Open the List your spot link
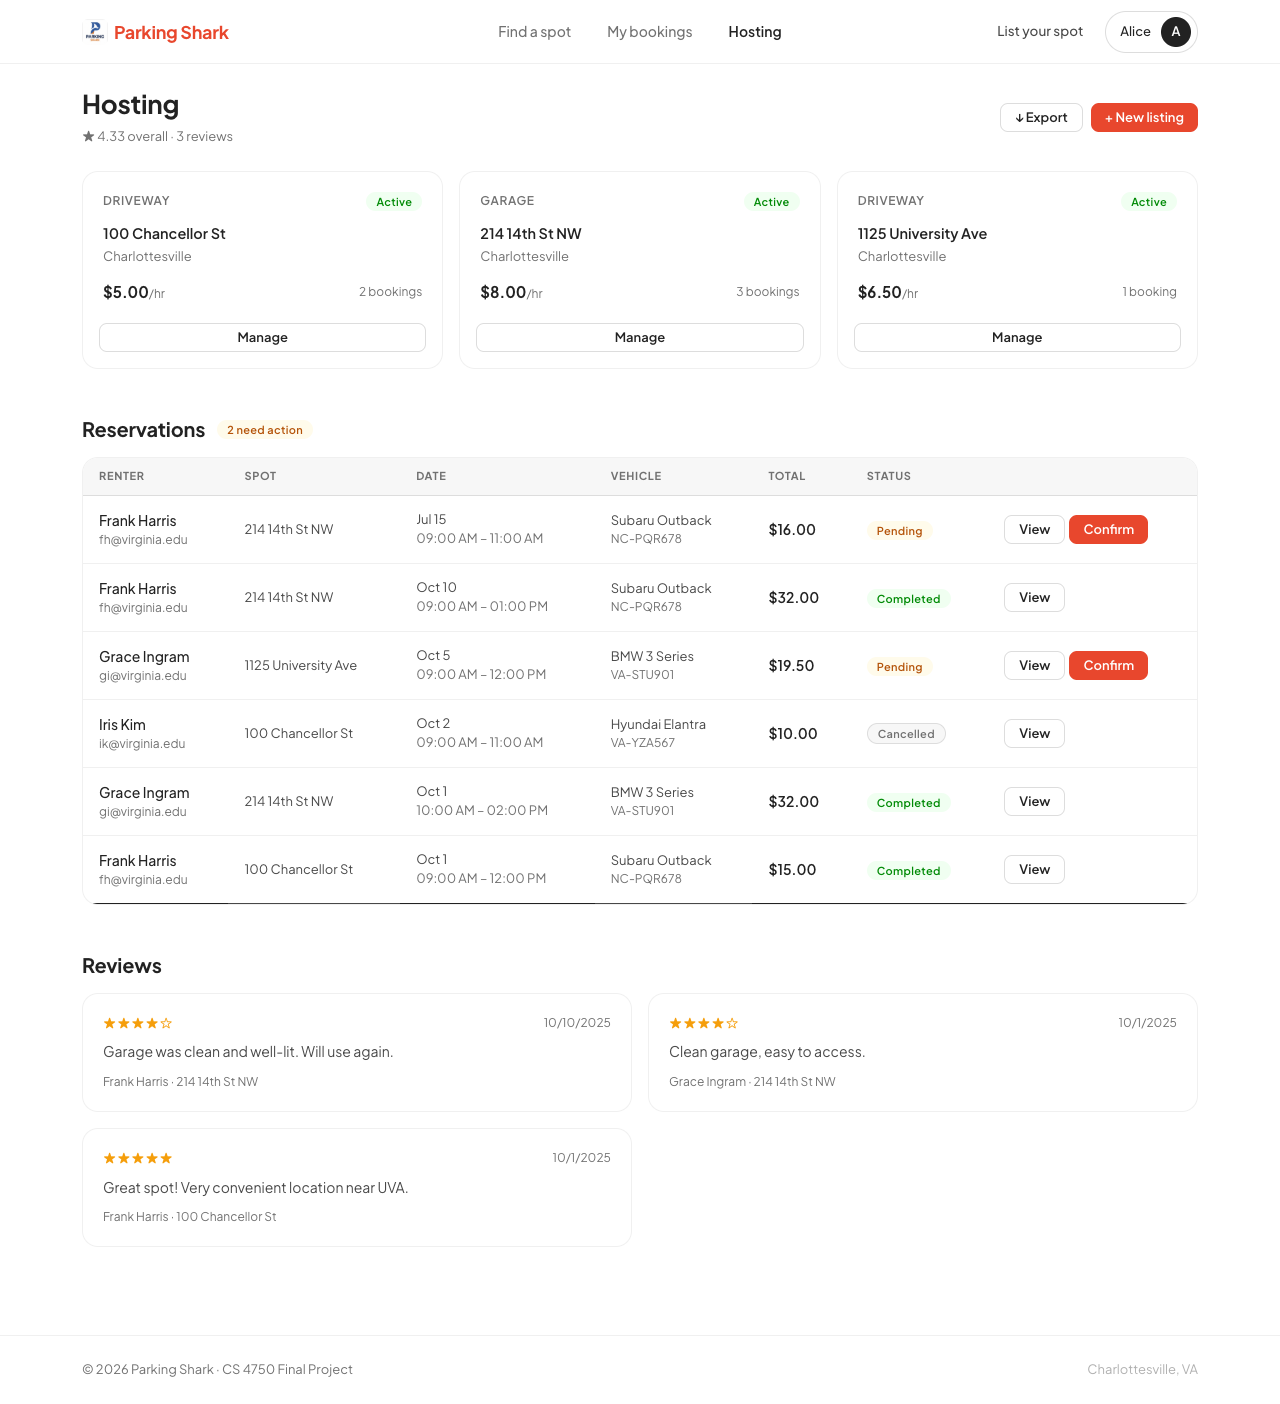Image resolution: width=1280 pixels, height=1404 pixels. click(1040, 31)
